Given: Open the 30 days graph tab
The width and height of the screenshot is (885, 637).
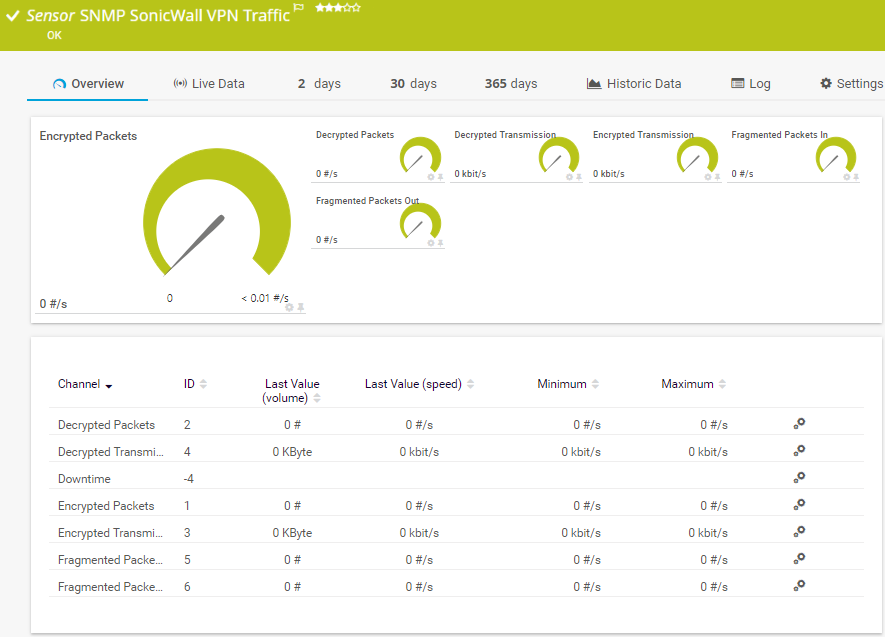Looking at the screenshot, I should [x=413, y=84].
